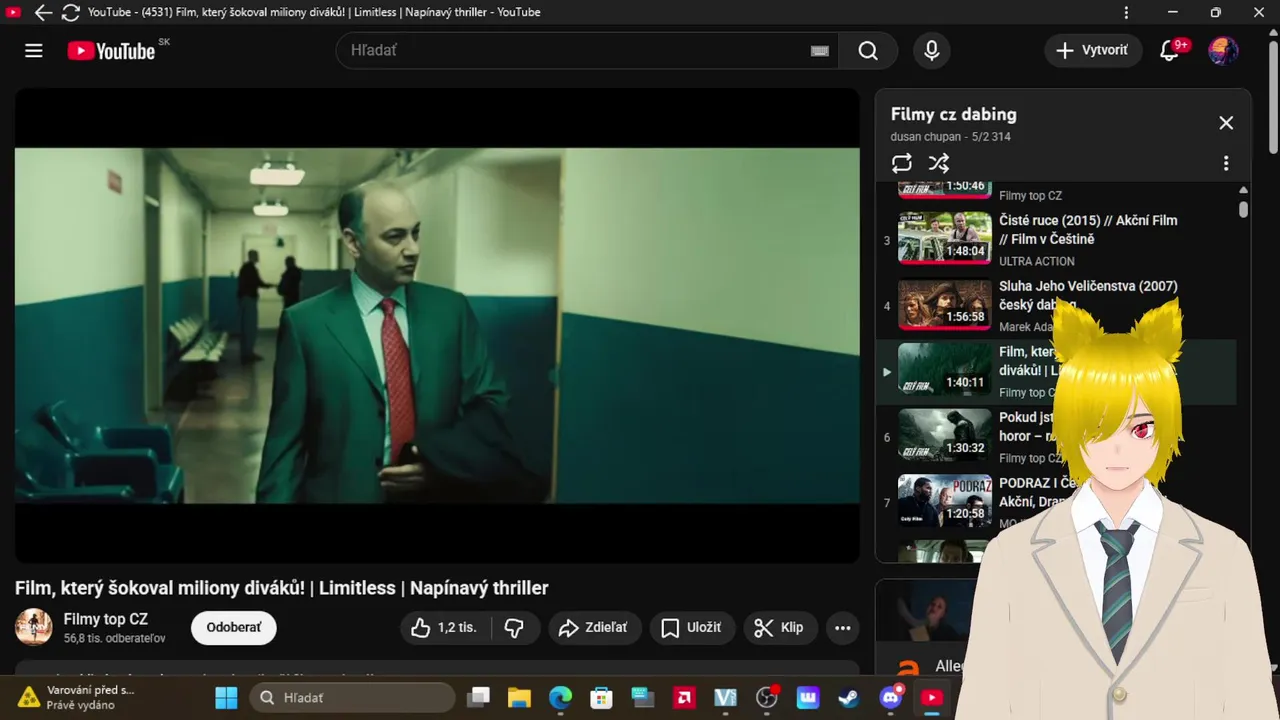Open the on-screen keyboard icon in search

(x=820, y=51)
